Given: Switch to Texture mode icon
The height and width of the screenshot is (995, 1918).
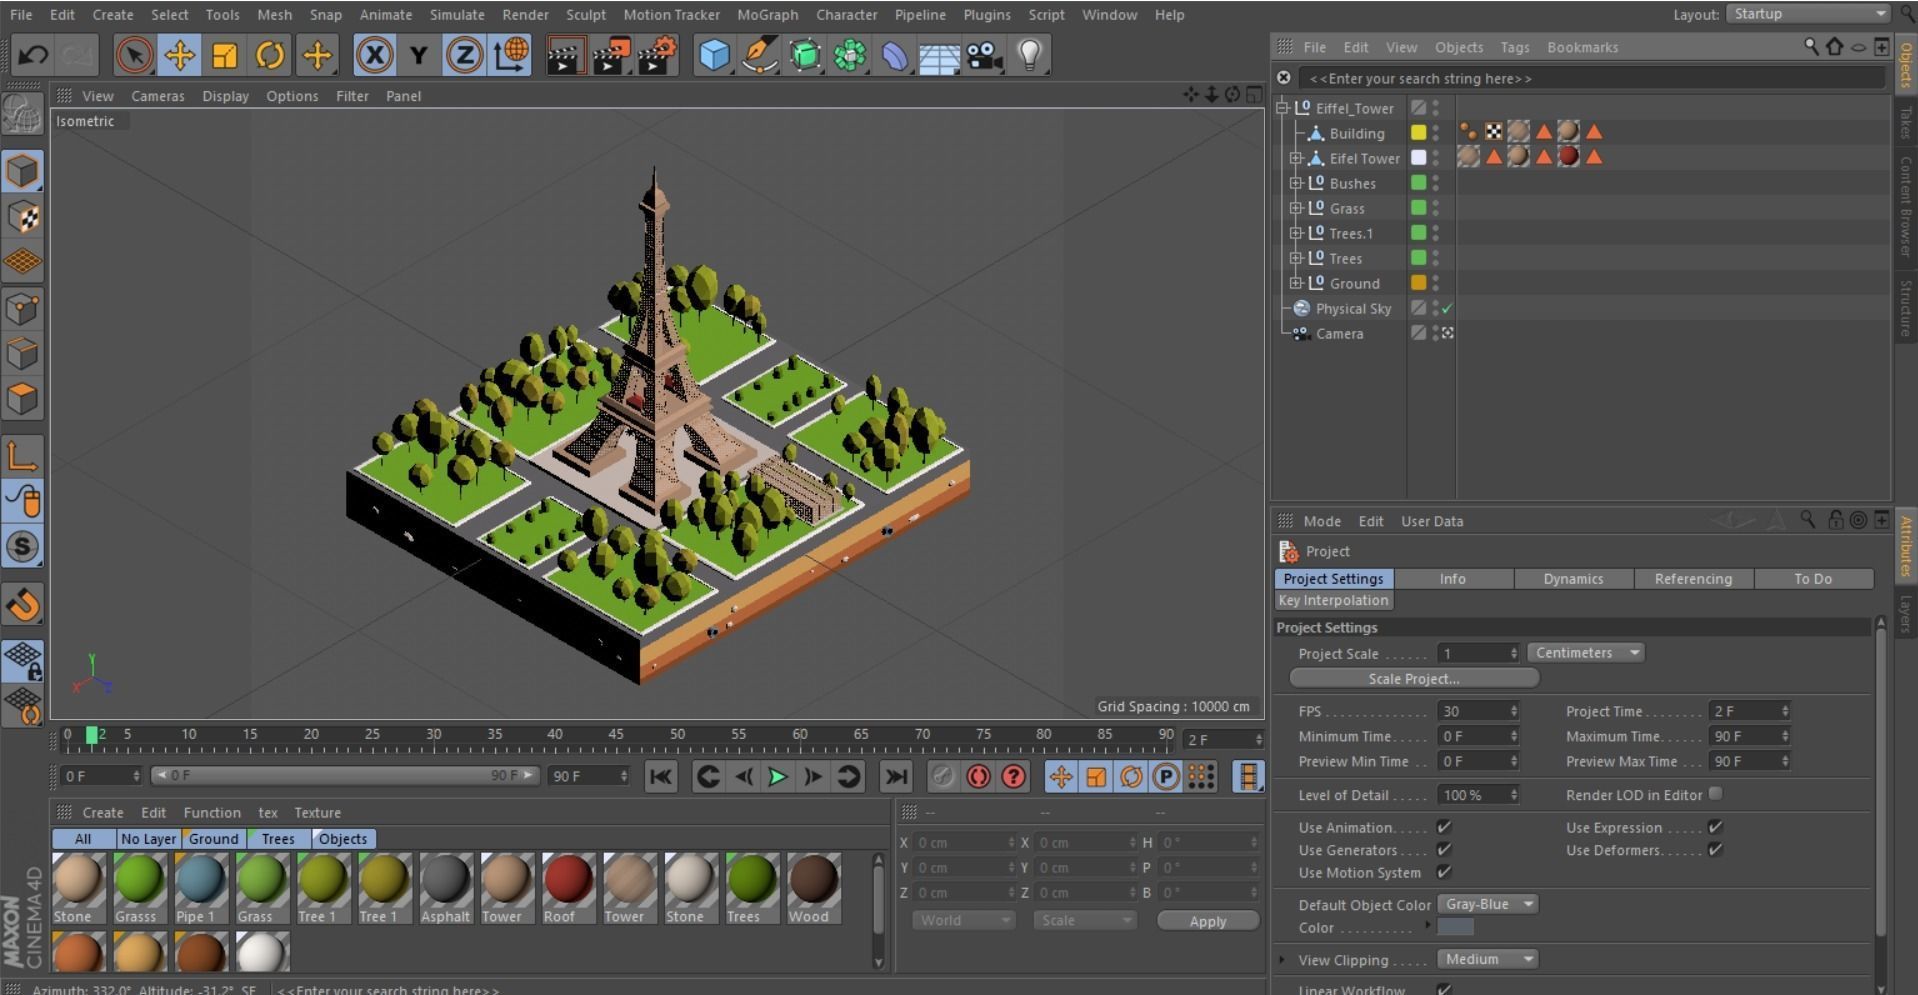Looking at the screenshot, I should [x=23, y=217].
